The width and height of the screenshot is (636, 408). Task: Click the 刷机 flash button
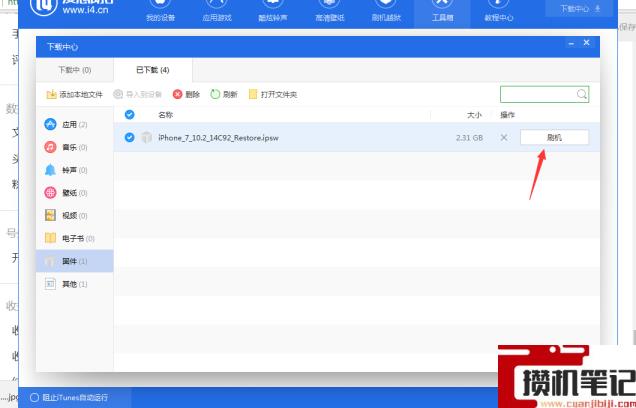pos(554,137)
